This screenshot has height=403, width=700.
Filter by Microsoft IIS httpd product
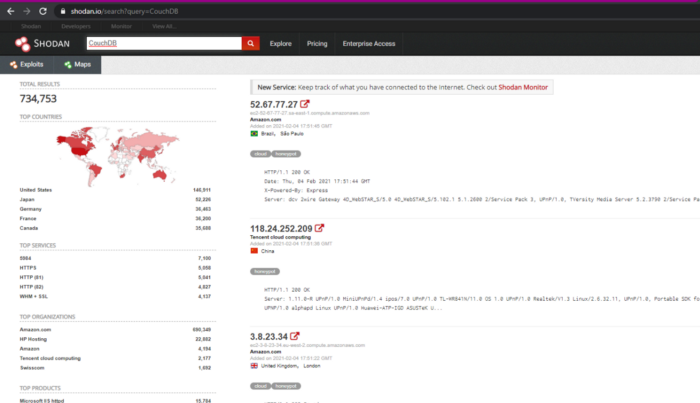(x=42, y=401)
